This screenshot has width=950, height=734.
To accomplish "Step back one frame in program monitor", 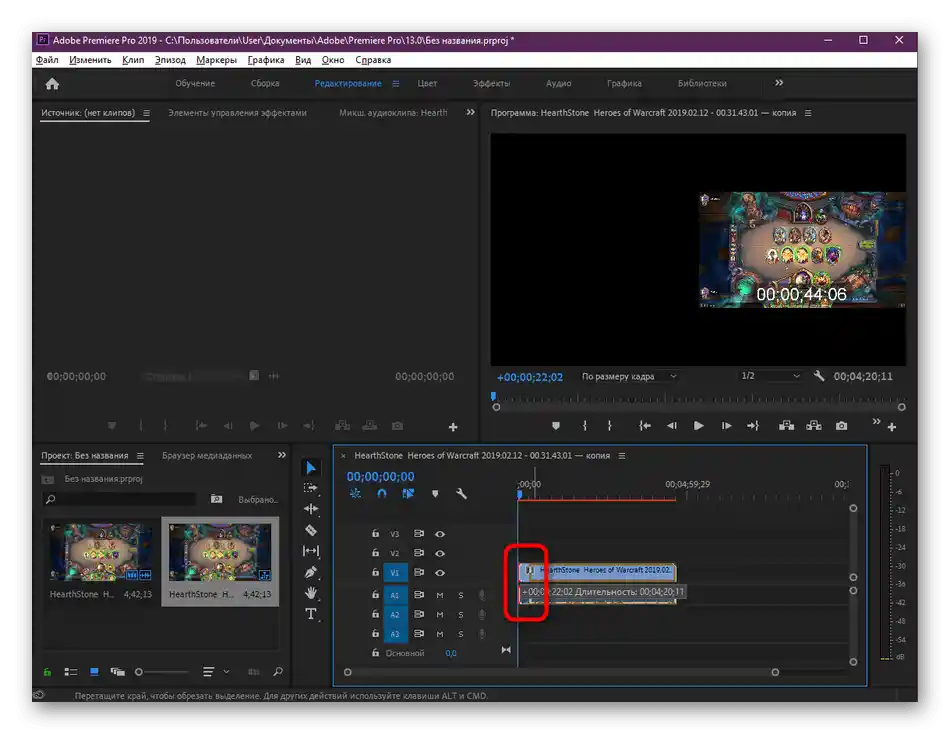I will click(672, 425).
